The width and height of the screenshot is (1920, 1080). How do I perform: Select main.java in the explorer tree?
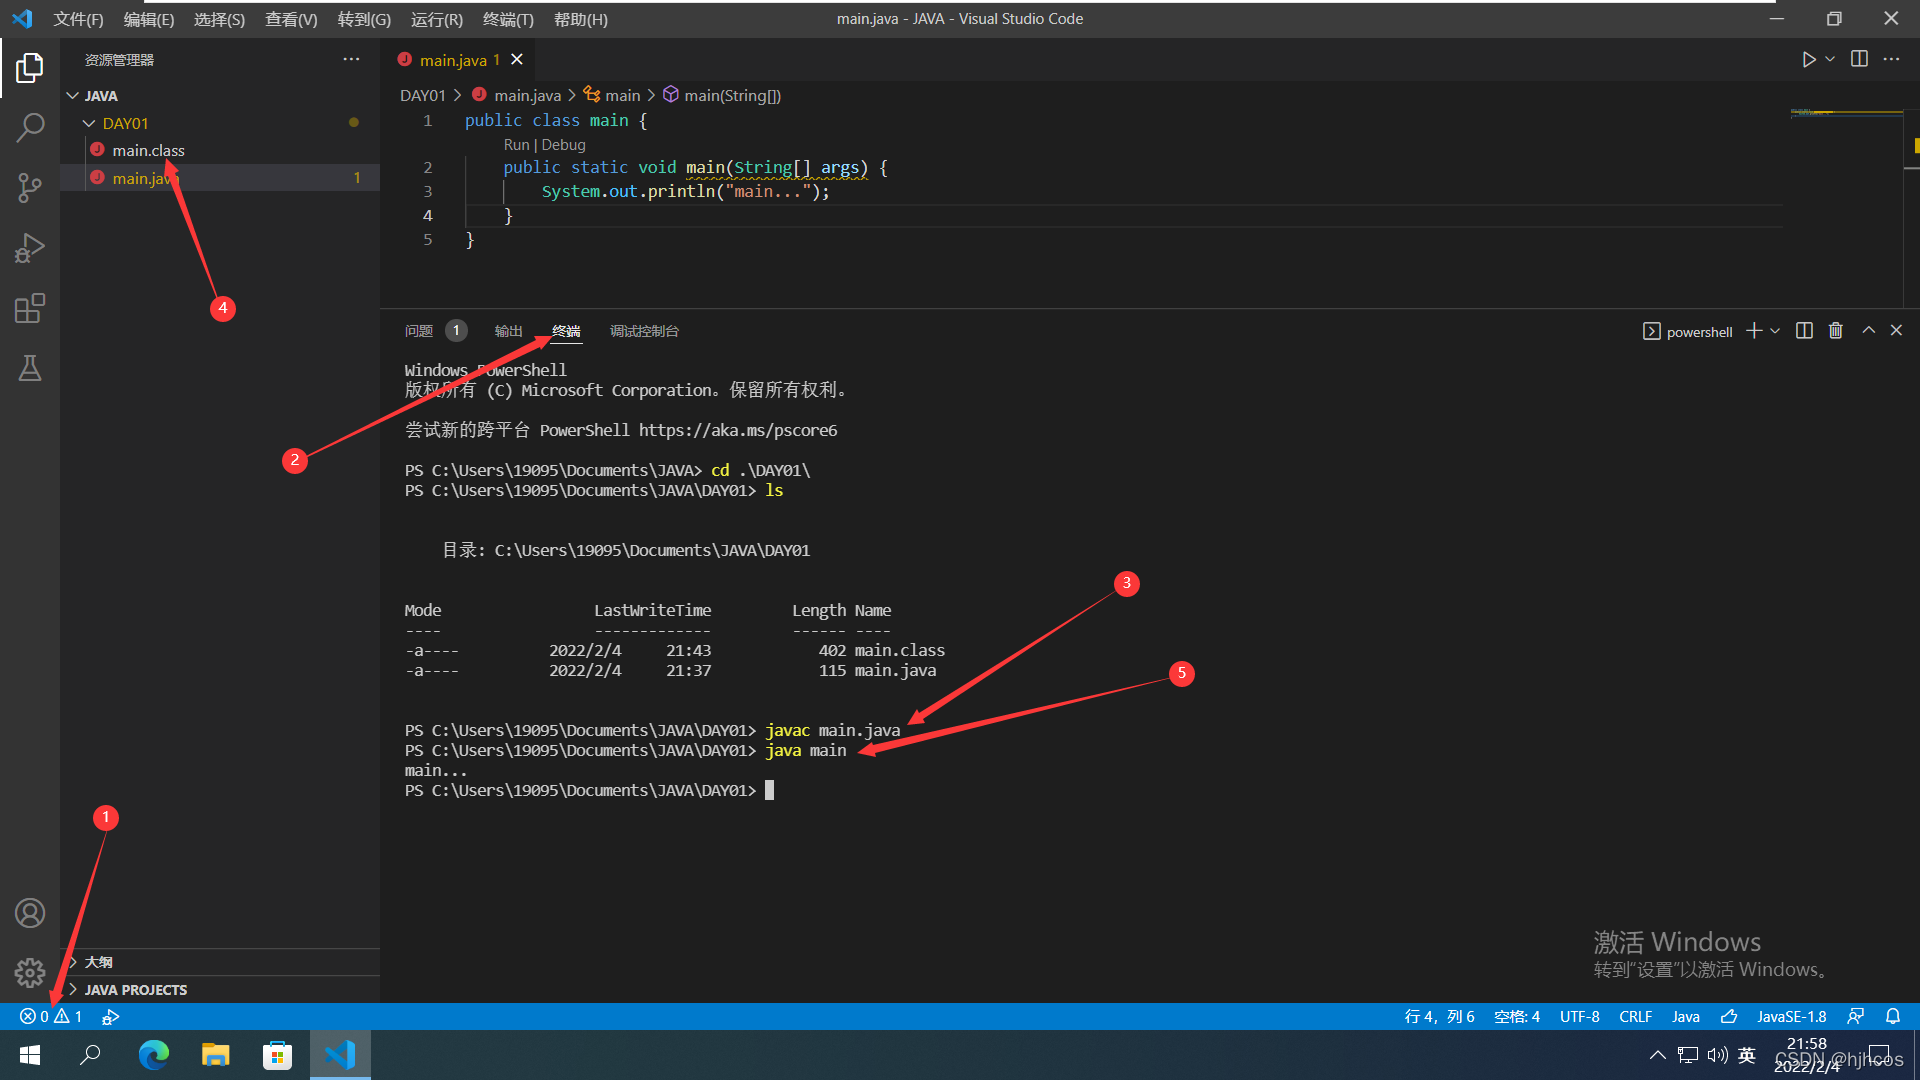[x=220, y=178]
